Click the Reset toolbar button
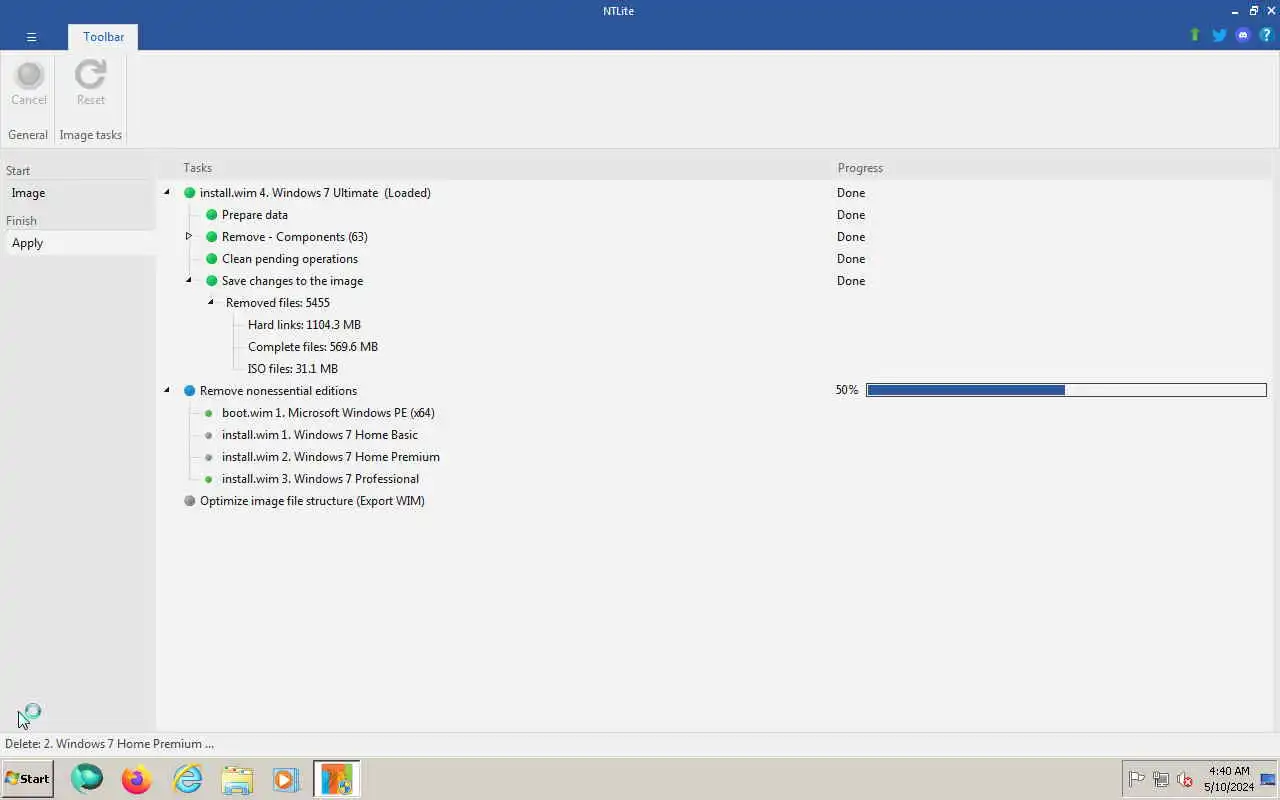Viewport: 1280px width, 800px height. pyautogui.click(x=91, y=83)
